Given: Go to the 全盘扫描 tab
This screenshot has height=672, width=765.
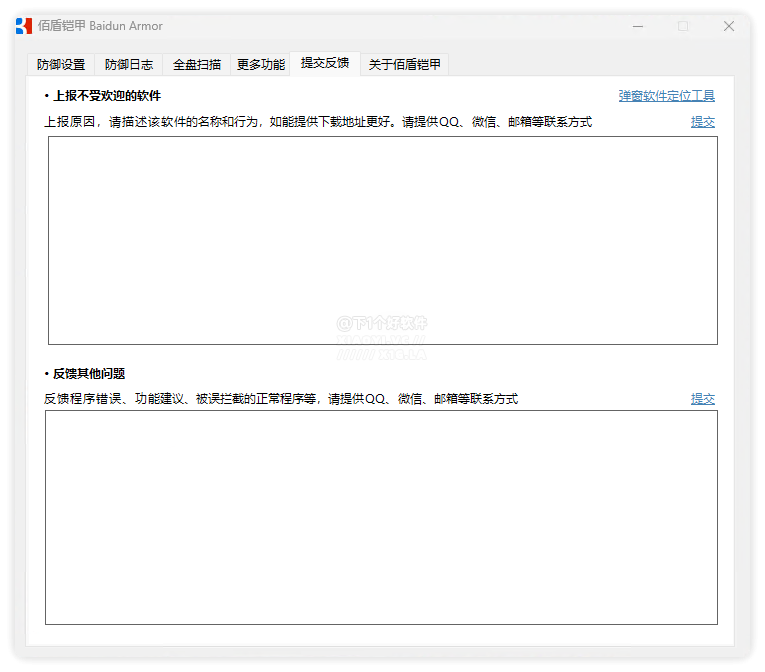Looking at the screenshot, I should coord(197,65).
